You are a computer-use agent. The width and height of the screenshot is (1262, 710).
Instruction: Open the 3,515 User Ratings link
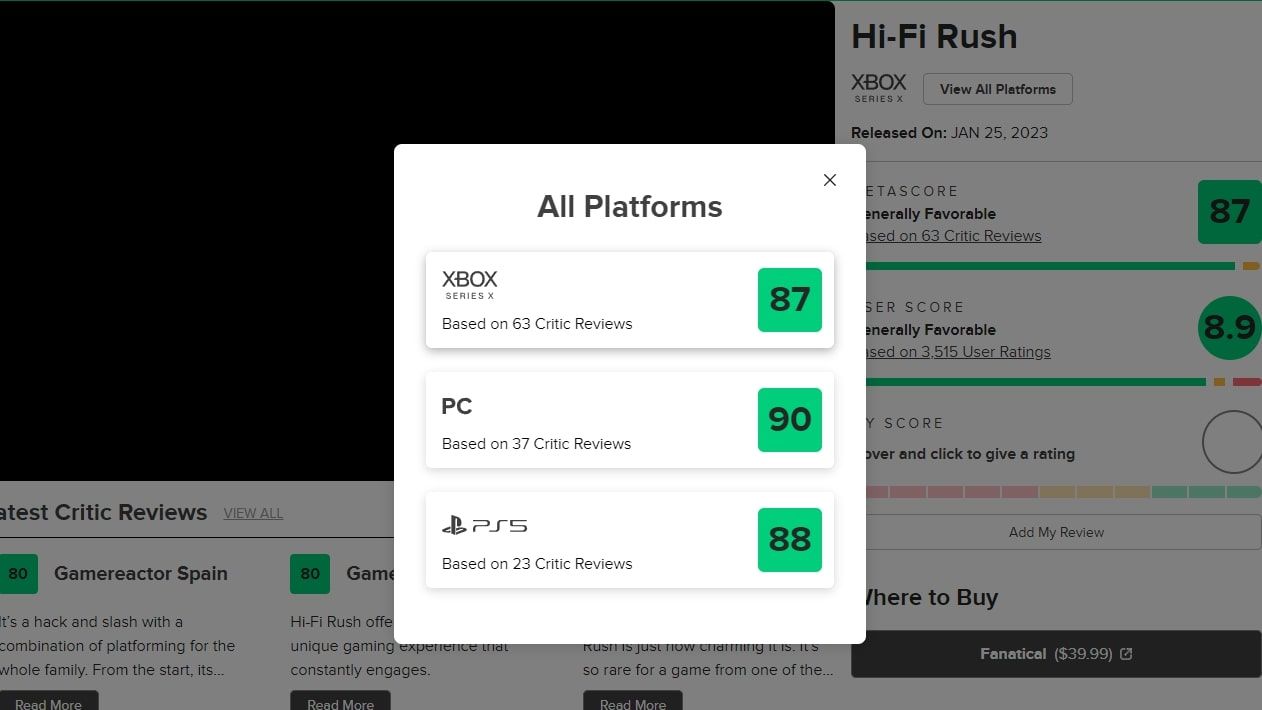[958, 352]
